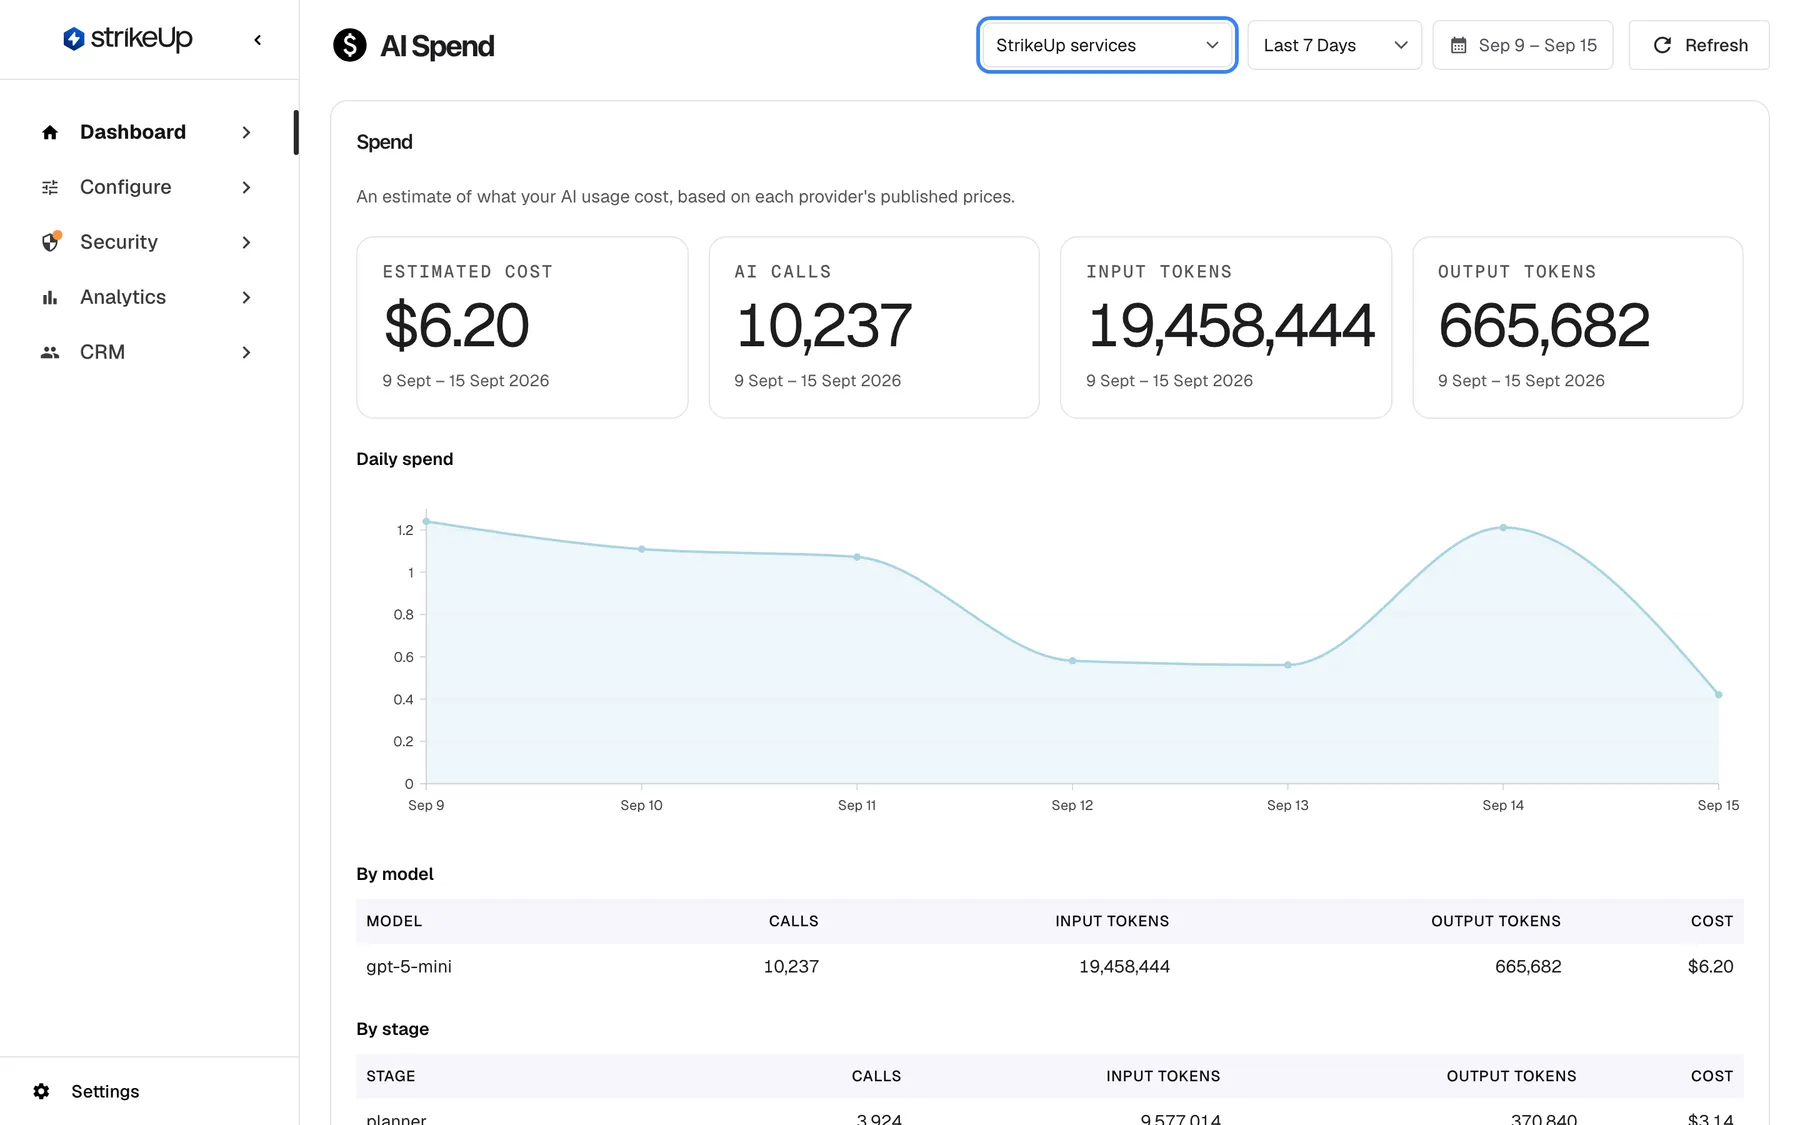Open the Dashboard menu item

pyautogui.click(x=147, y=132)
